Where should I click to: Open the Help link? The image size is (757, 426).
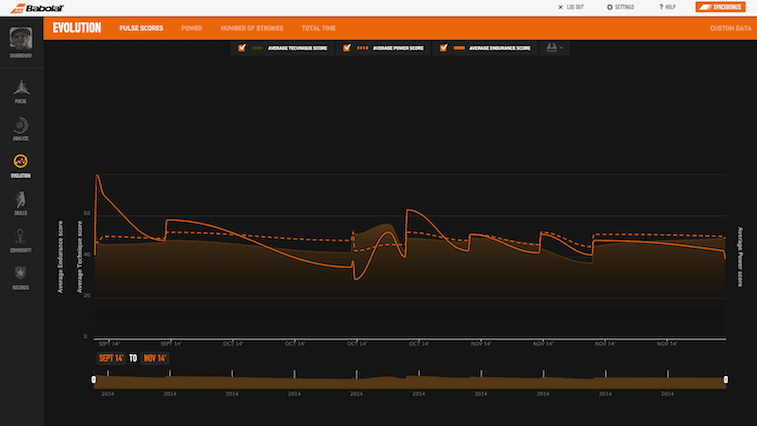(667, 7)
